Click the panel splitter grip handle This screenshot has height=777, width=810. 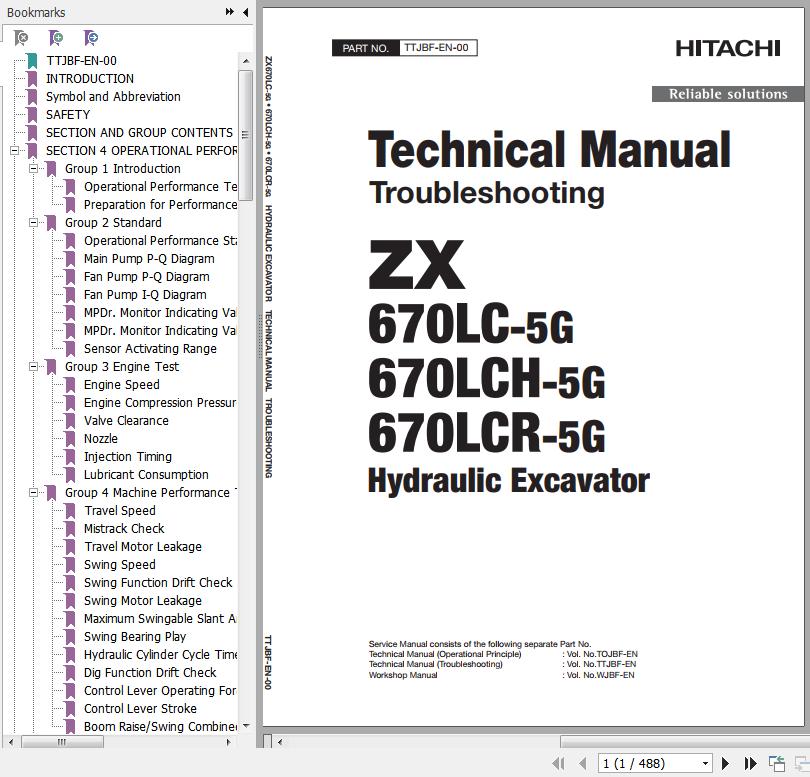[259, 336]
